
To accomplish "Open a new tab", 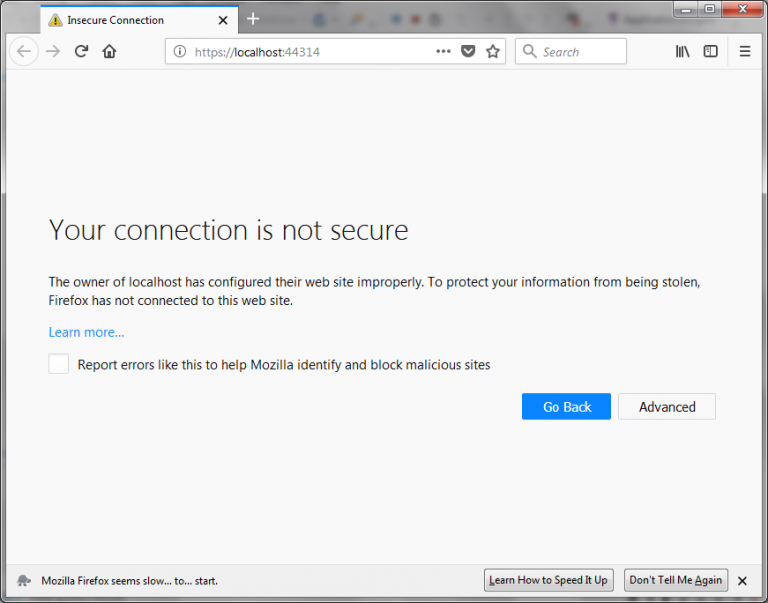I will (x=253, y=19).
